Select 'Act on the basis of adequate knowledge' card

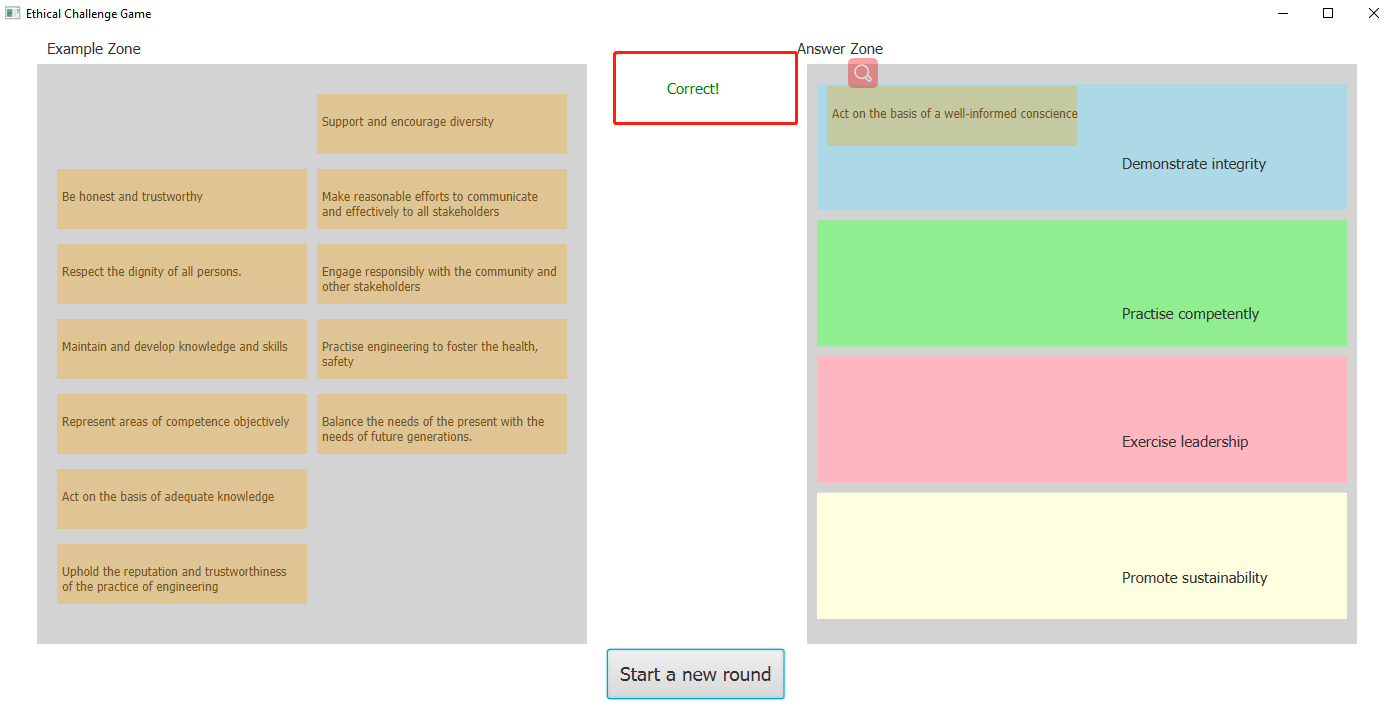(181, 498)
